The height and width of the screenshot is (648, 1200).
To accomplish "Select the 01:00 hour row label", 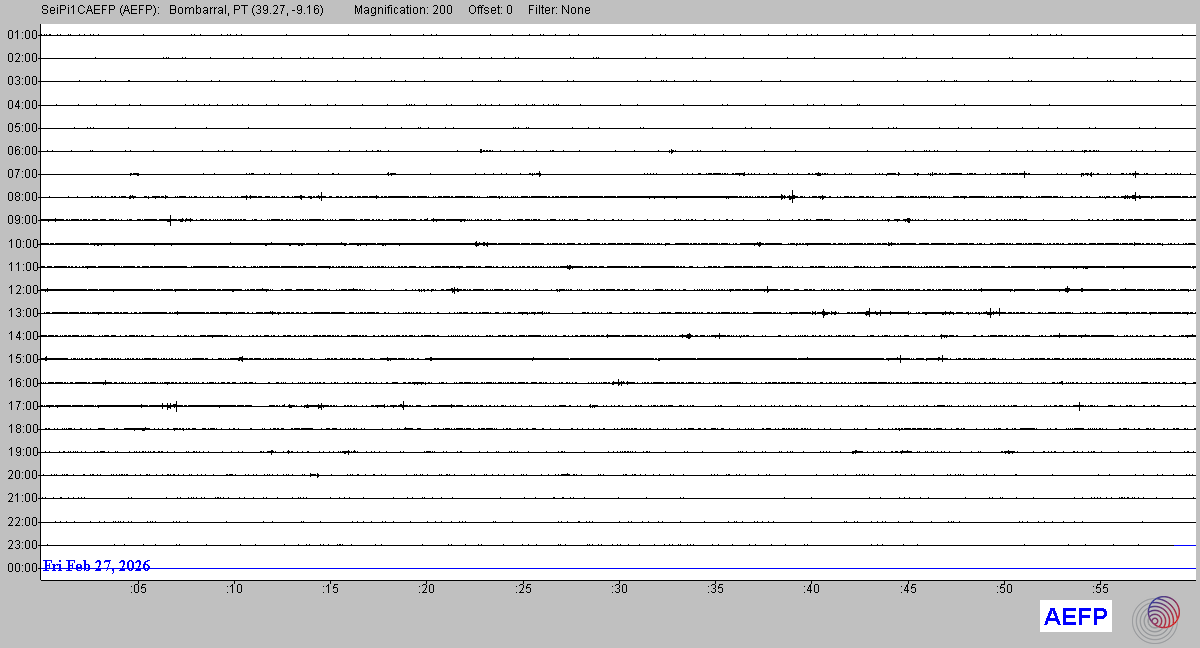I will (21, 35).
